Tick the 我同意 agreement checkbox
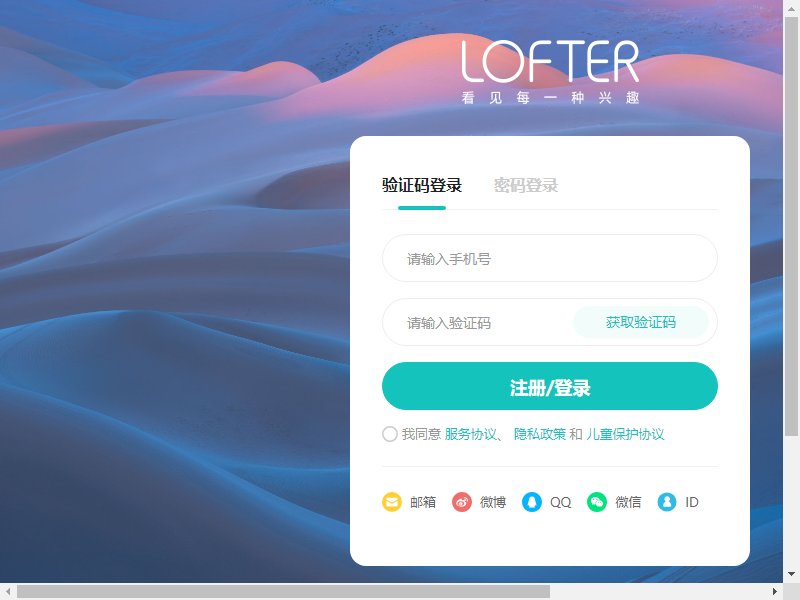800x600 pixels. click(390, 434)
